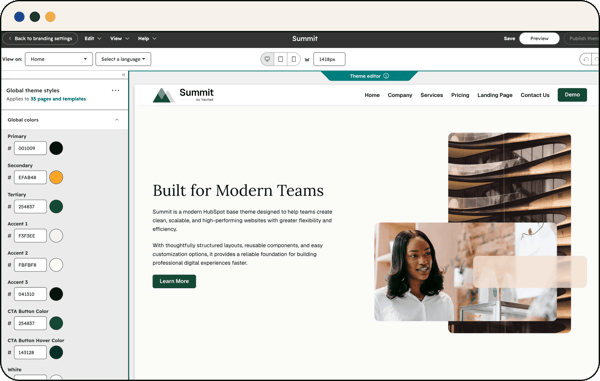600x381 pixels.
Task: Open the Accent 3 color swatch
Action: coord(56,294)
